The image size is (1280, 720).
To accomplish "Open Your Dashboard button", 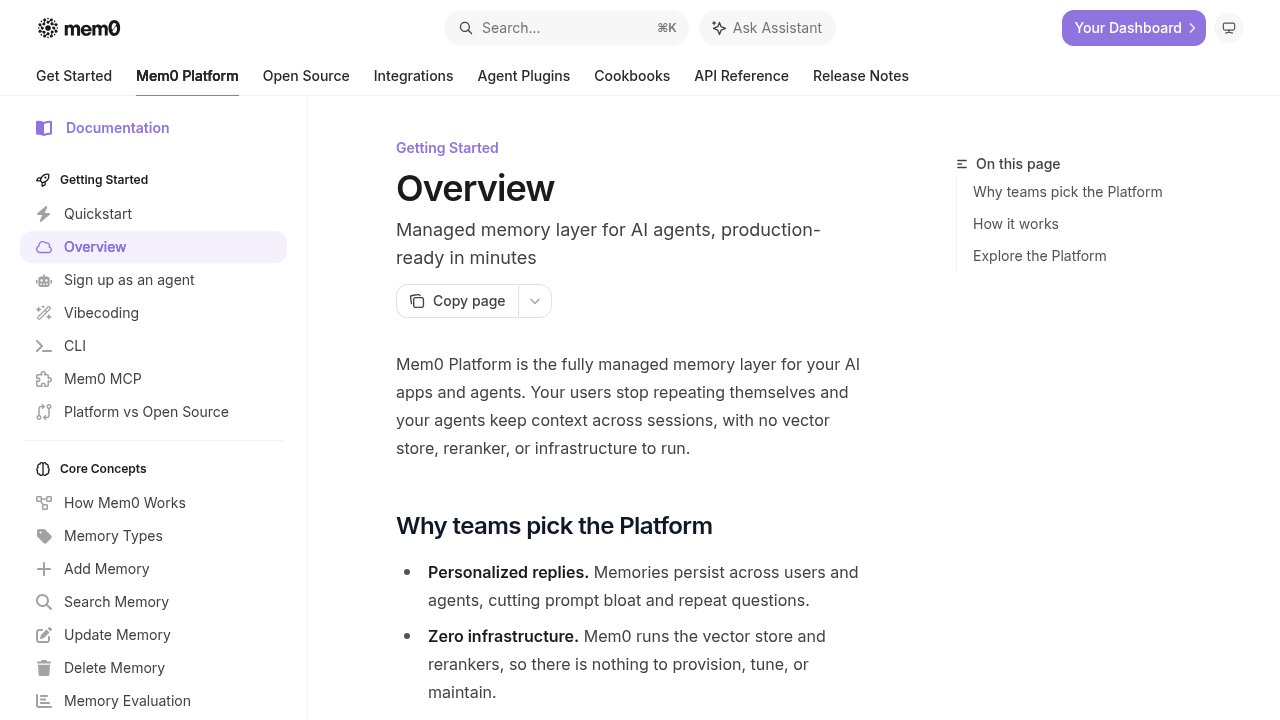I will coord(1134,28).
